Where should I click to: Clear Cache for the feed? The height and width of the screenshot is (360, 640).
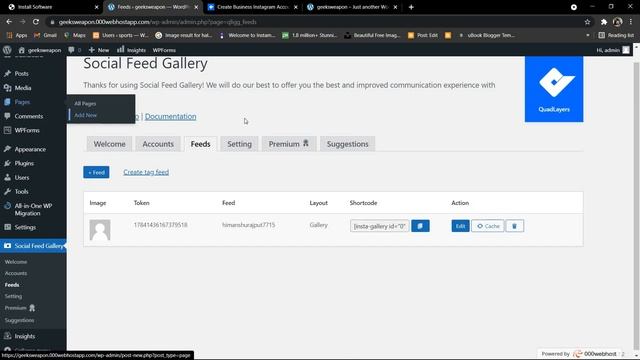click(x=488, y=226)
